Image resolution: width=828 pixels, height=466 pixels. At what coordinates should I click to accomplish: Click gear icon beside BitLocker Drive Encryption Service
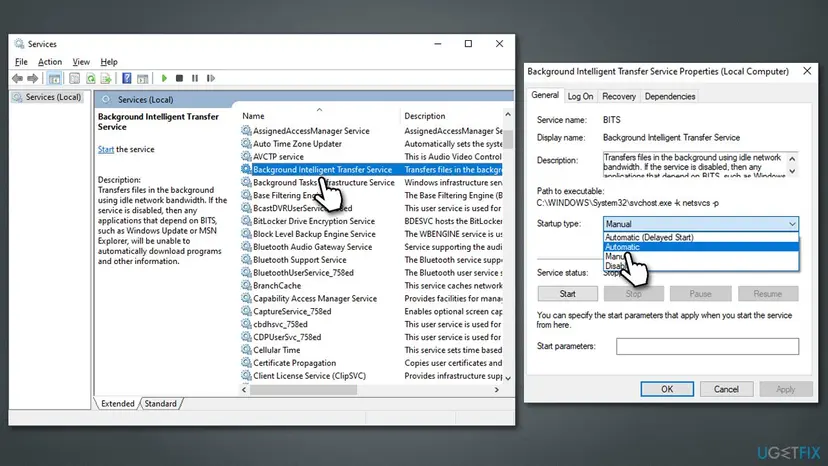[x=246, y=221]
